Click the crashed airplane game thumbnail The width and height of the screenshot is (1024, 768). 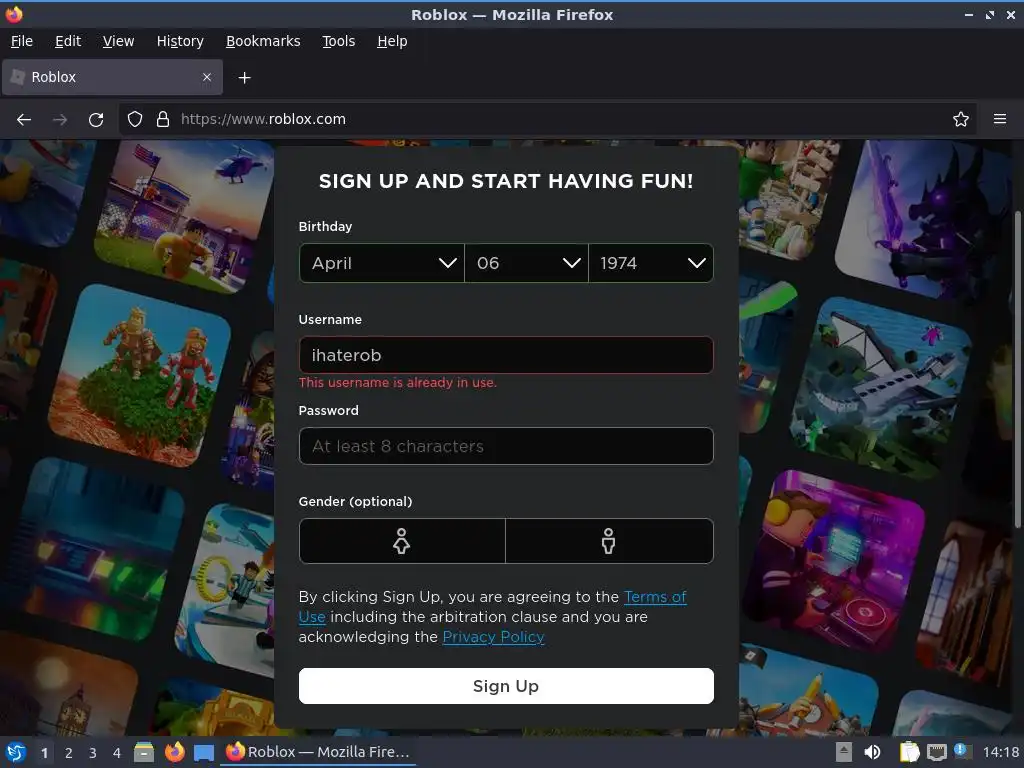coord(881,389)
